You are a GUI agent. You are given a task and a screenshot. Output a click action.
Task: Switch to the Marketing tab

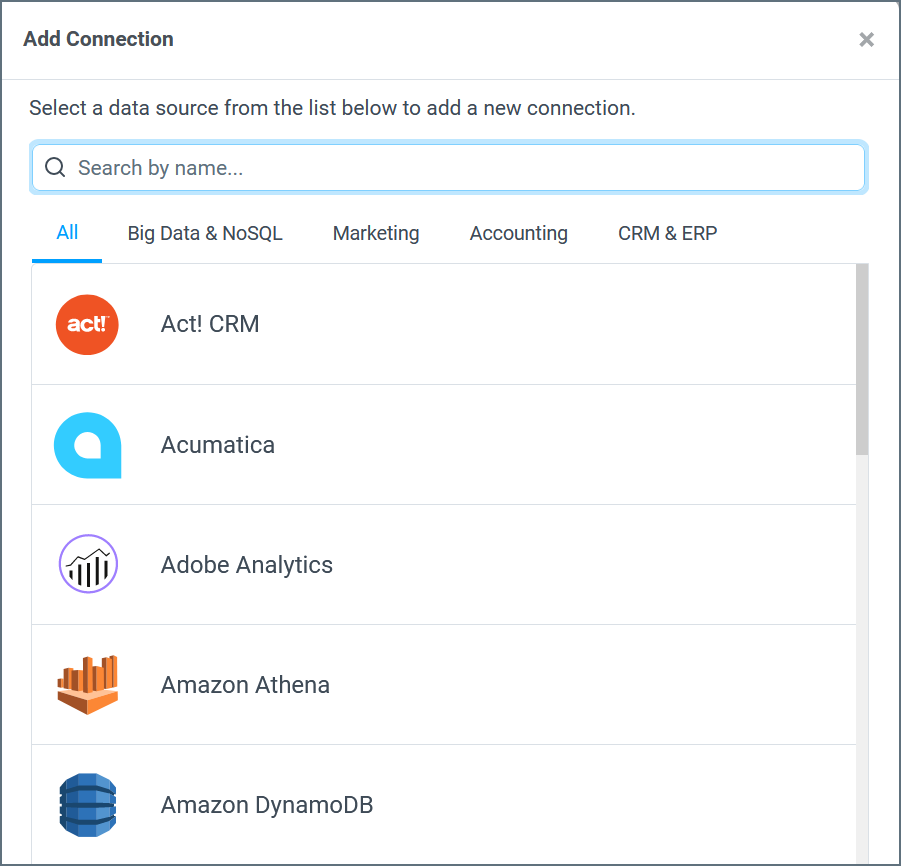(376, 233)
